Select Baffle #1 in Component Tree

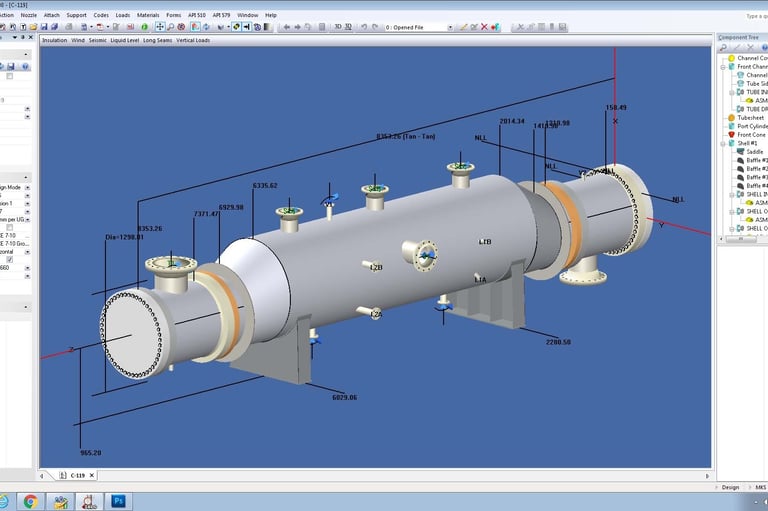(752, 160)
